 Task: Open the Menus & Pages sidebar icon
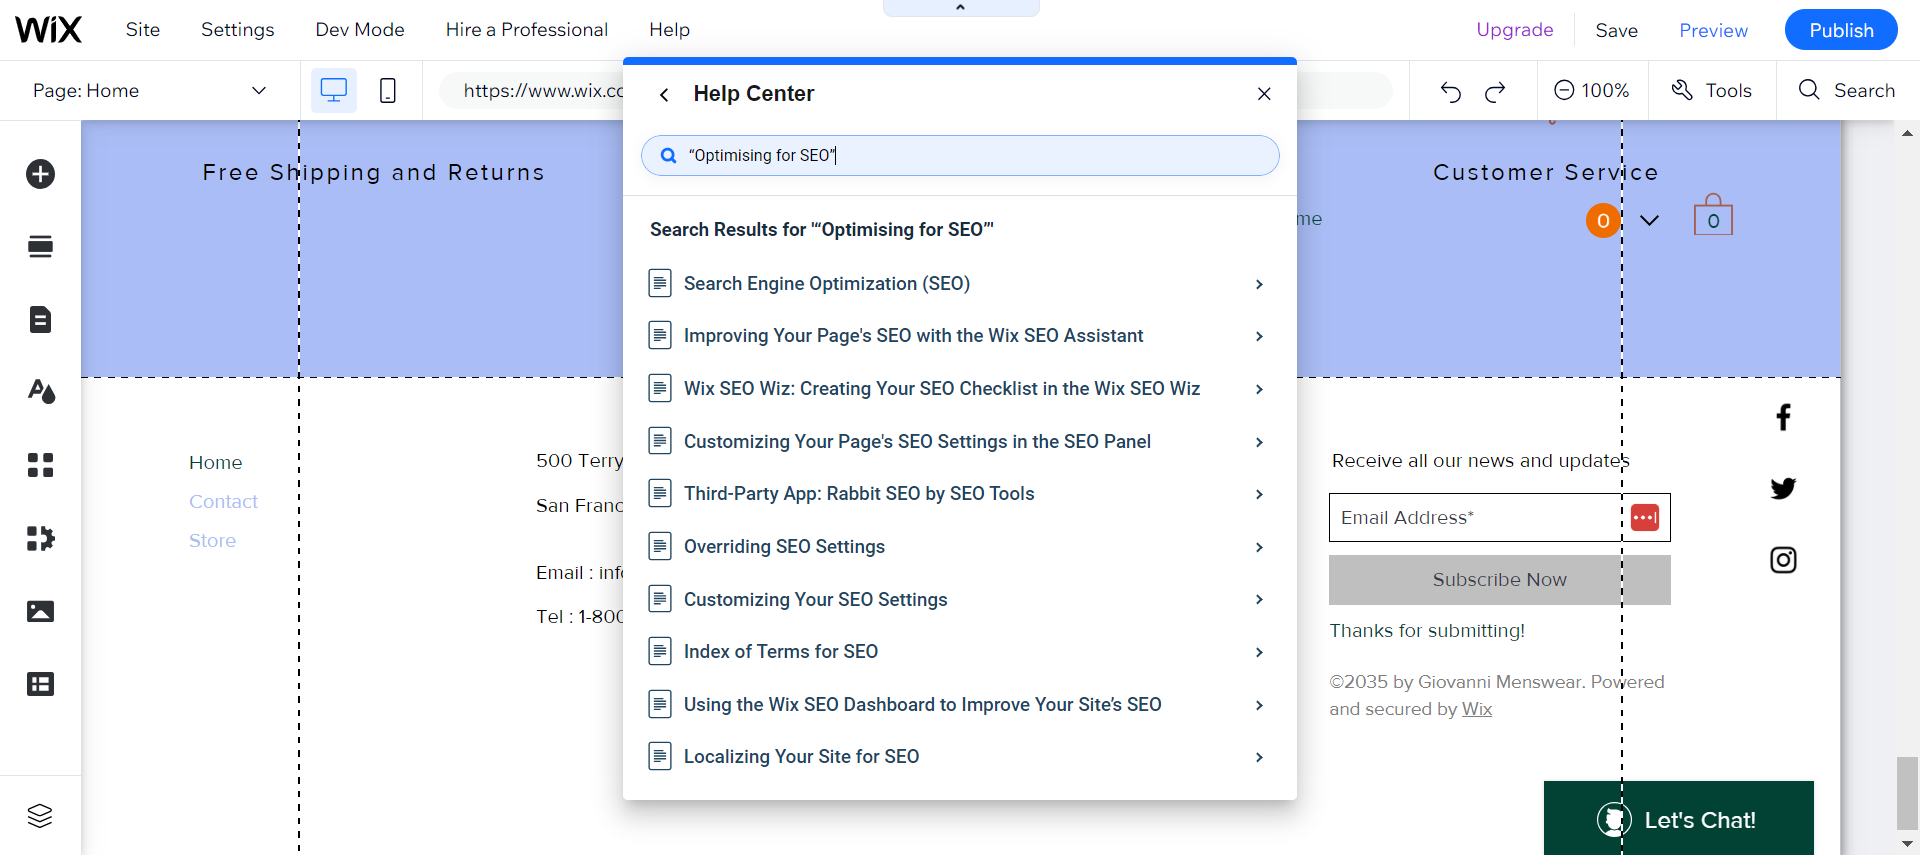pos(40,247)
